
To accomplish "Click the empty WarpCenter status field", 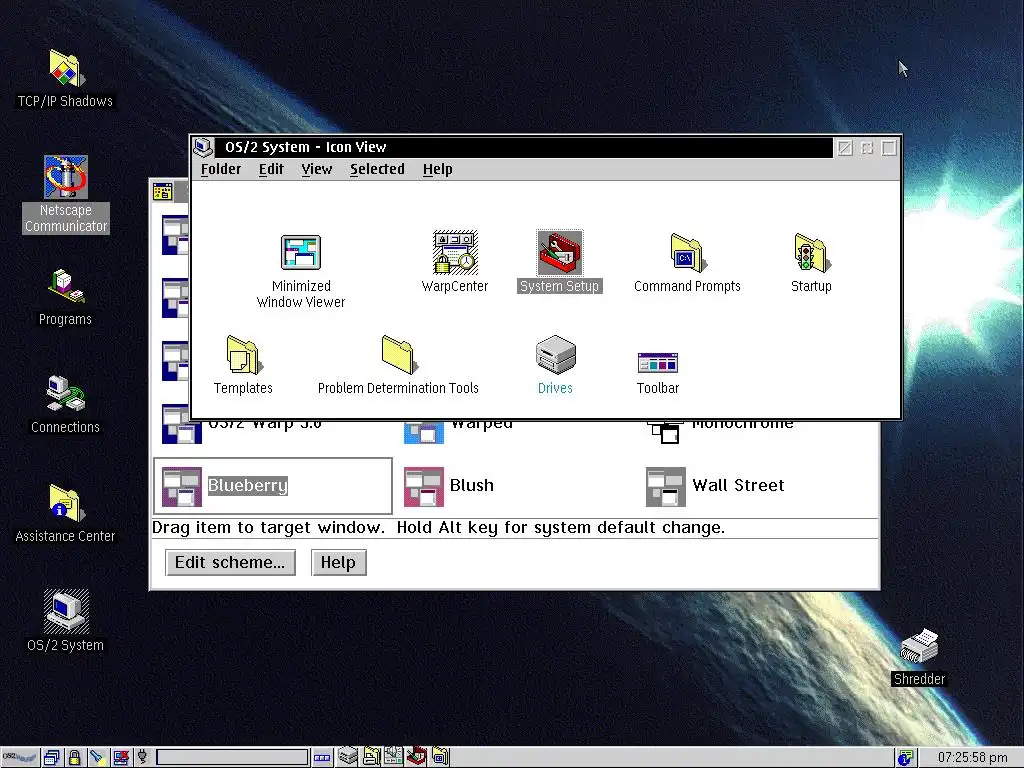I will [232, 758].
